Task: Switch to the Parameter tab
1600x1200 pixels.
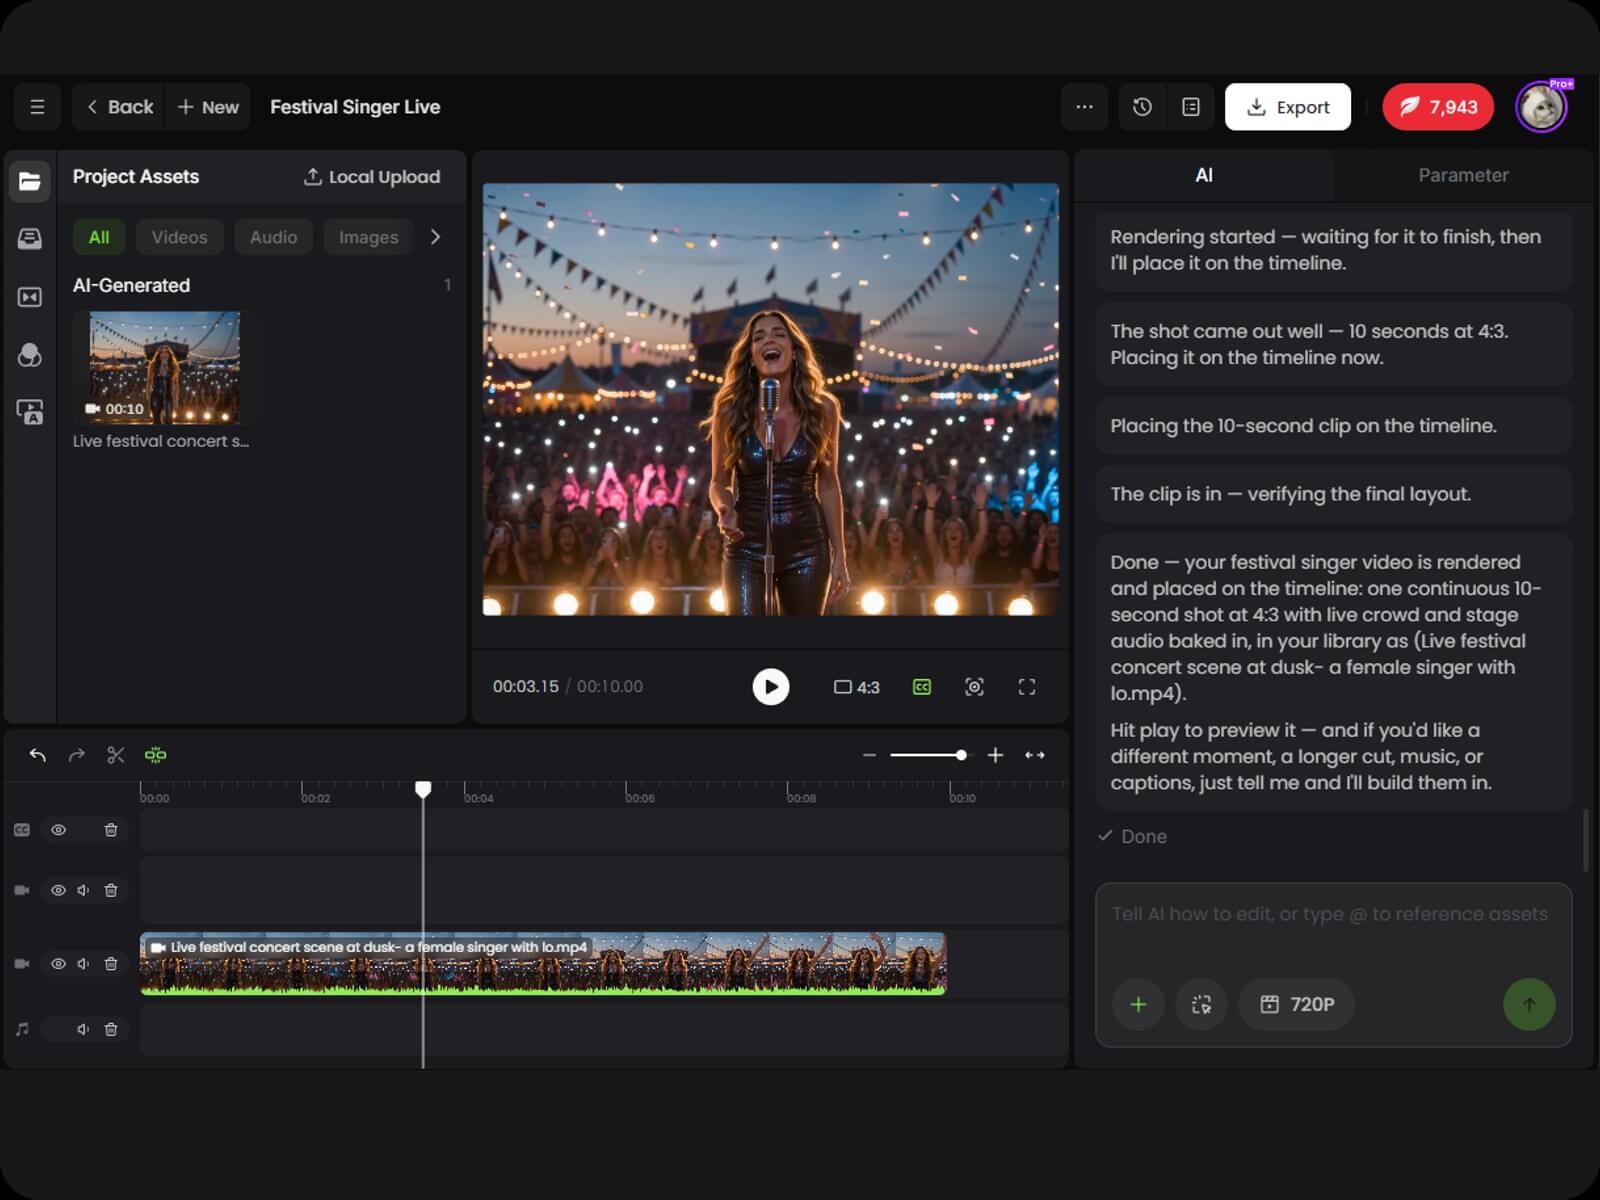Action: click(1463, 175)
